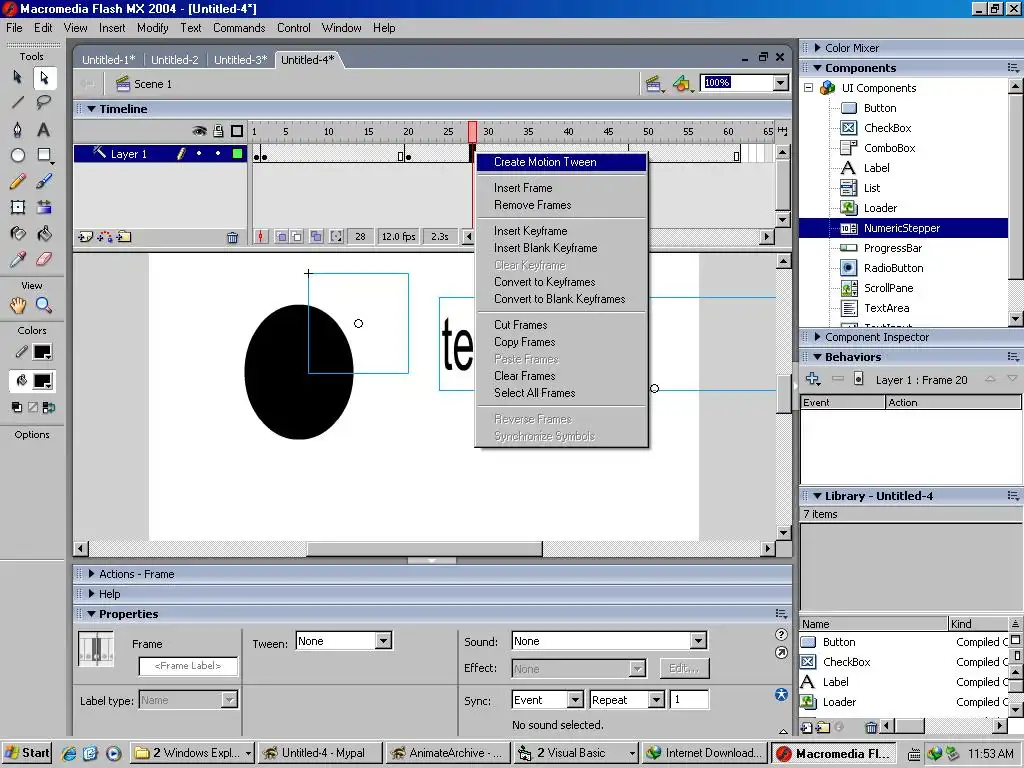Click the Frame Label input field
The width and height of the screenshot is (1024, 768).
click(188, 666)
